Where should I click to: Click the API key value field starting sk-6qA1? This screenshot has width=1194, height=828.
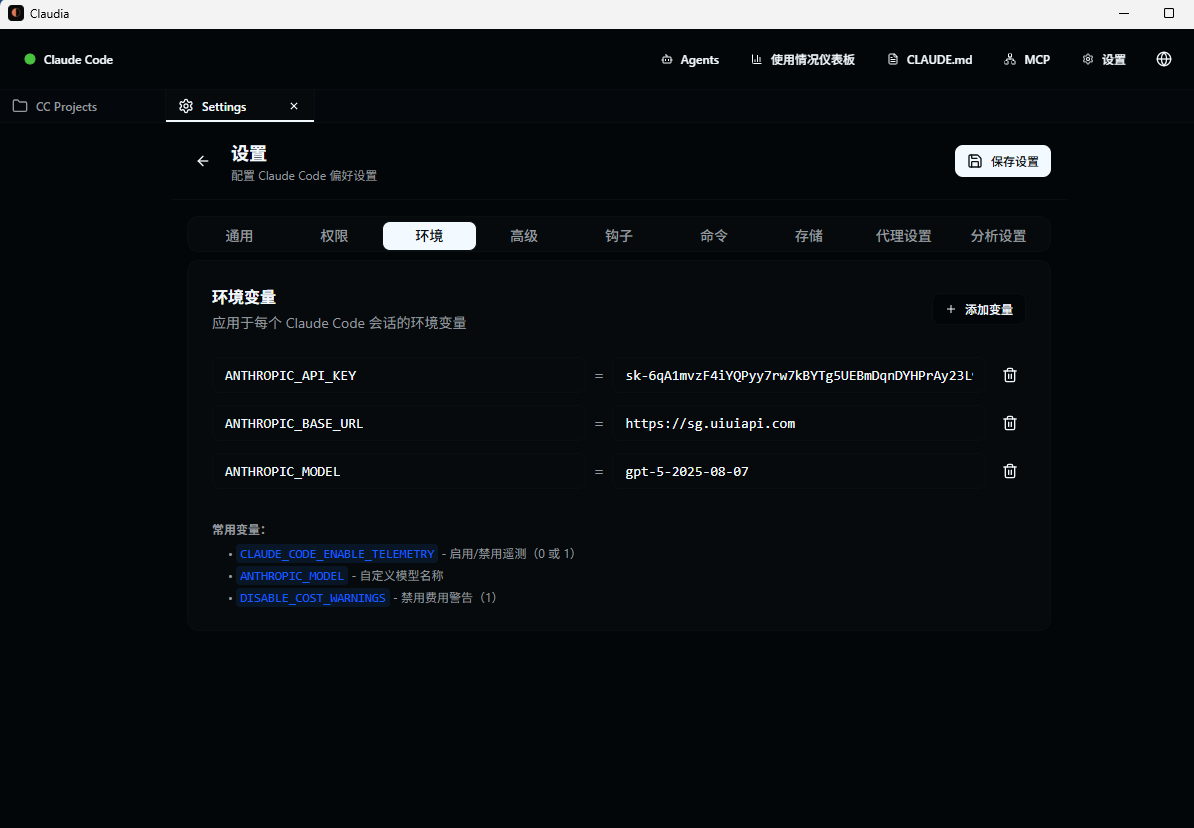click(x=799, y=375)
